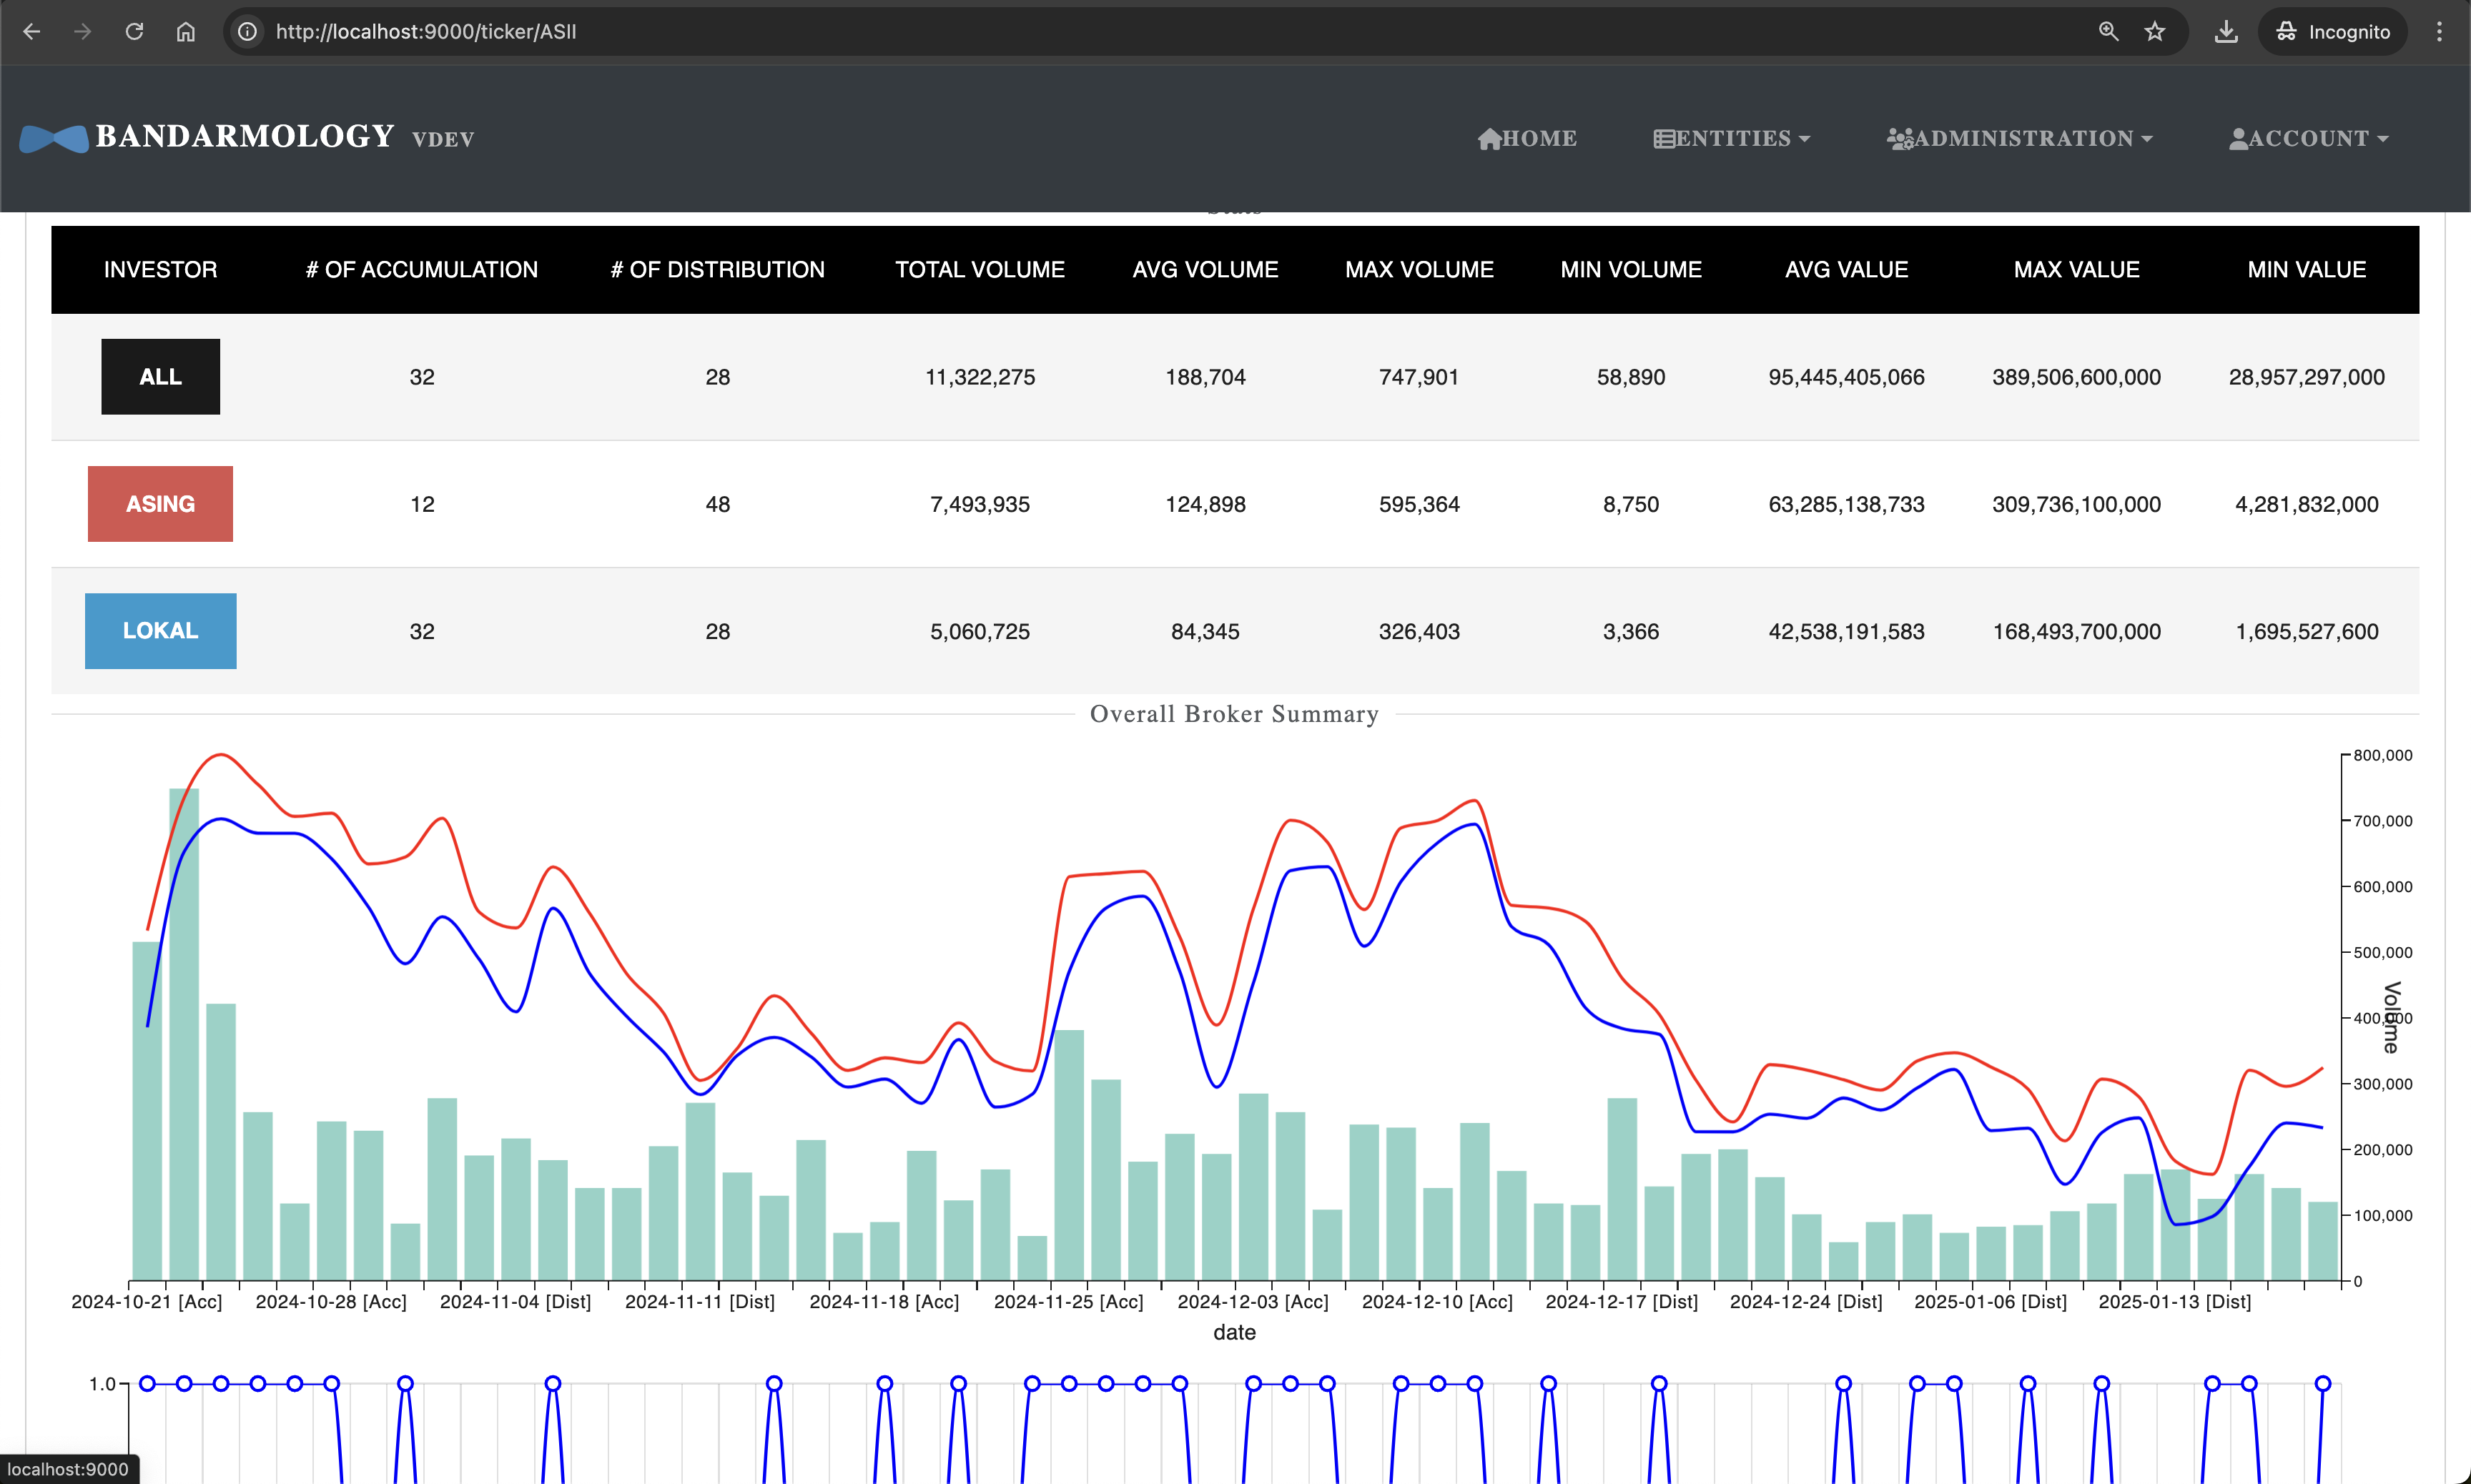Go to HOME in navbar
The width and height of the screenshot is (2471, 1484).
pyautogui.click(x=1527, y=138)
